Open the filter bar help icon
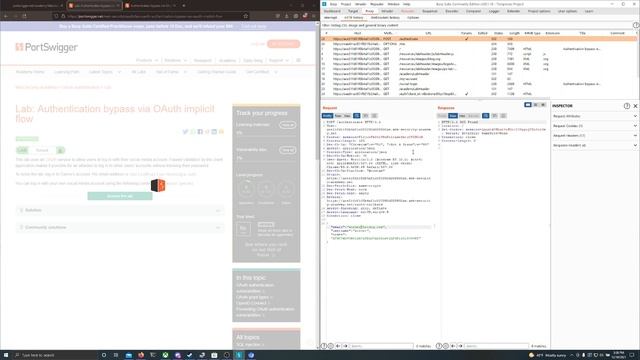 coord(636,25)
